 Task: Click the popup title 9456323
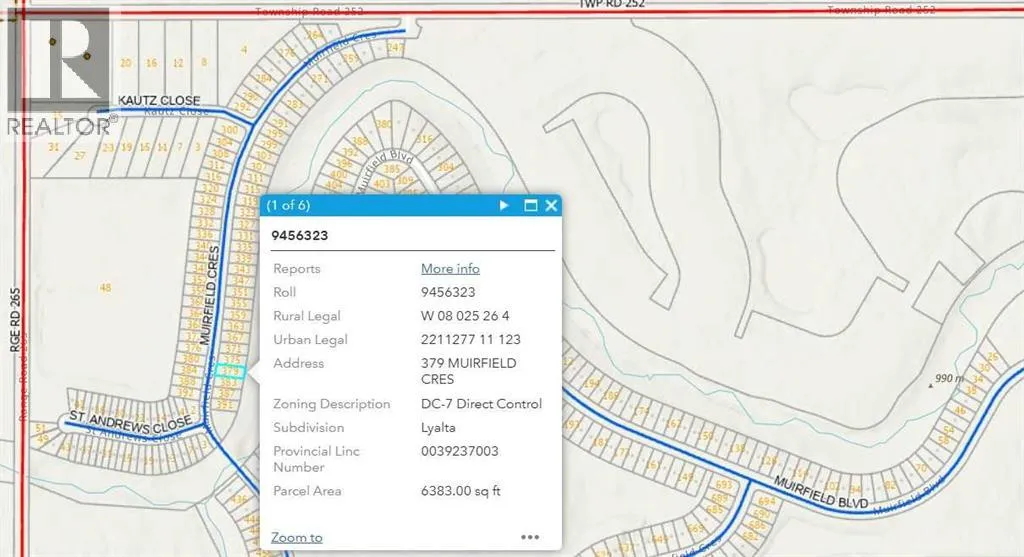[x=301, y=236]
